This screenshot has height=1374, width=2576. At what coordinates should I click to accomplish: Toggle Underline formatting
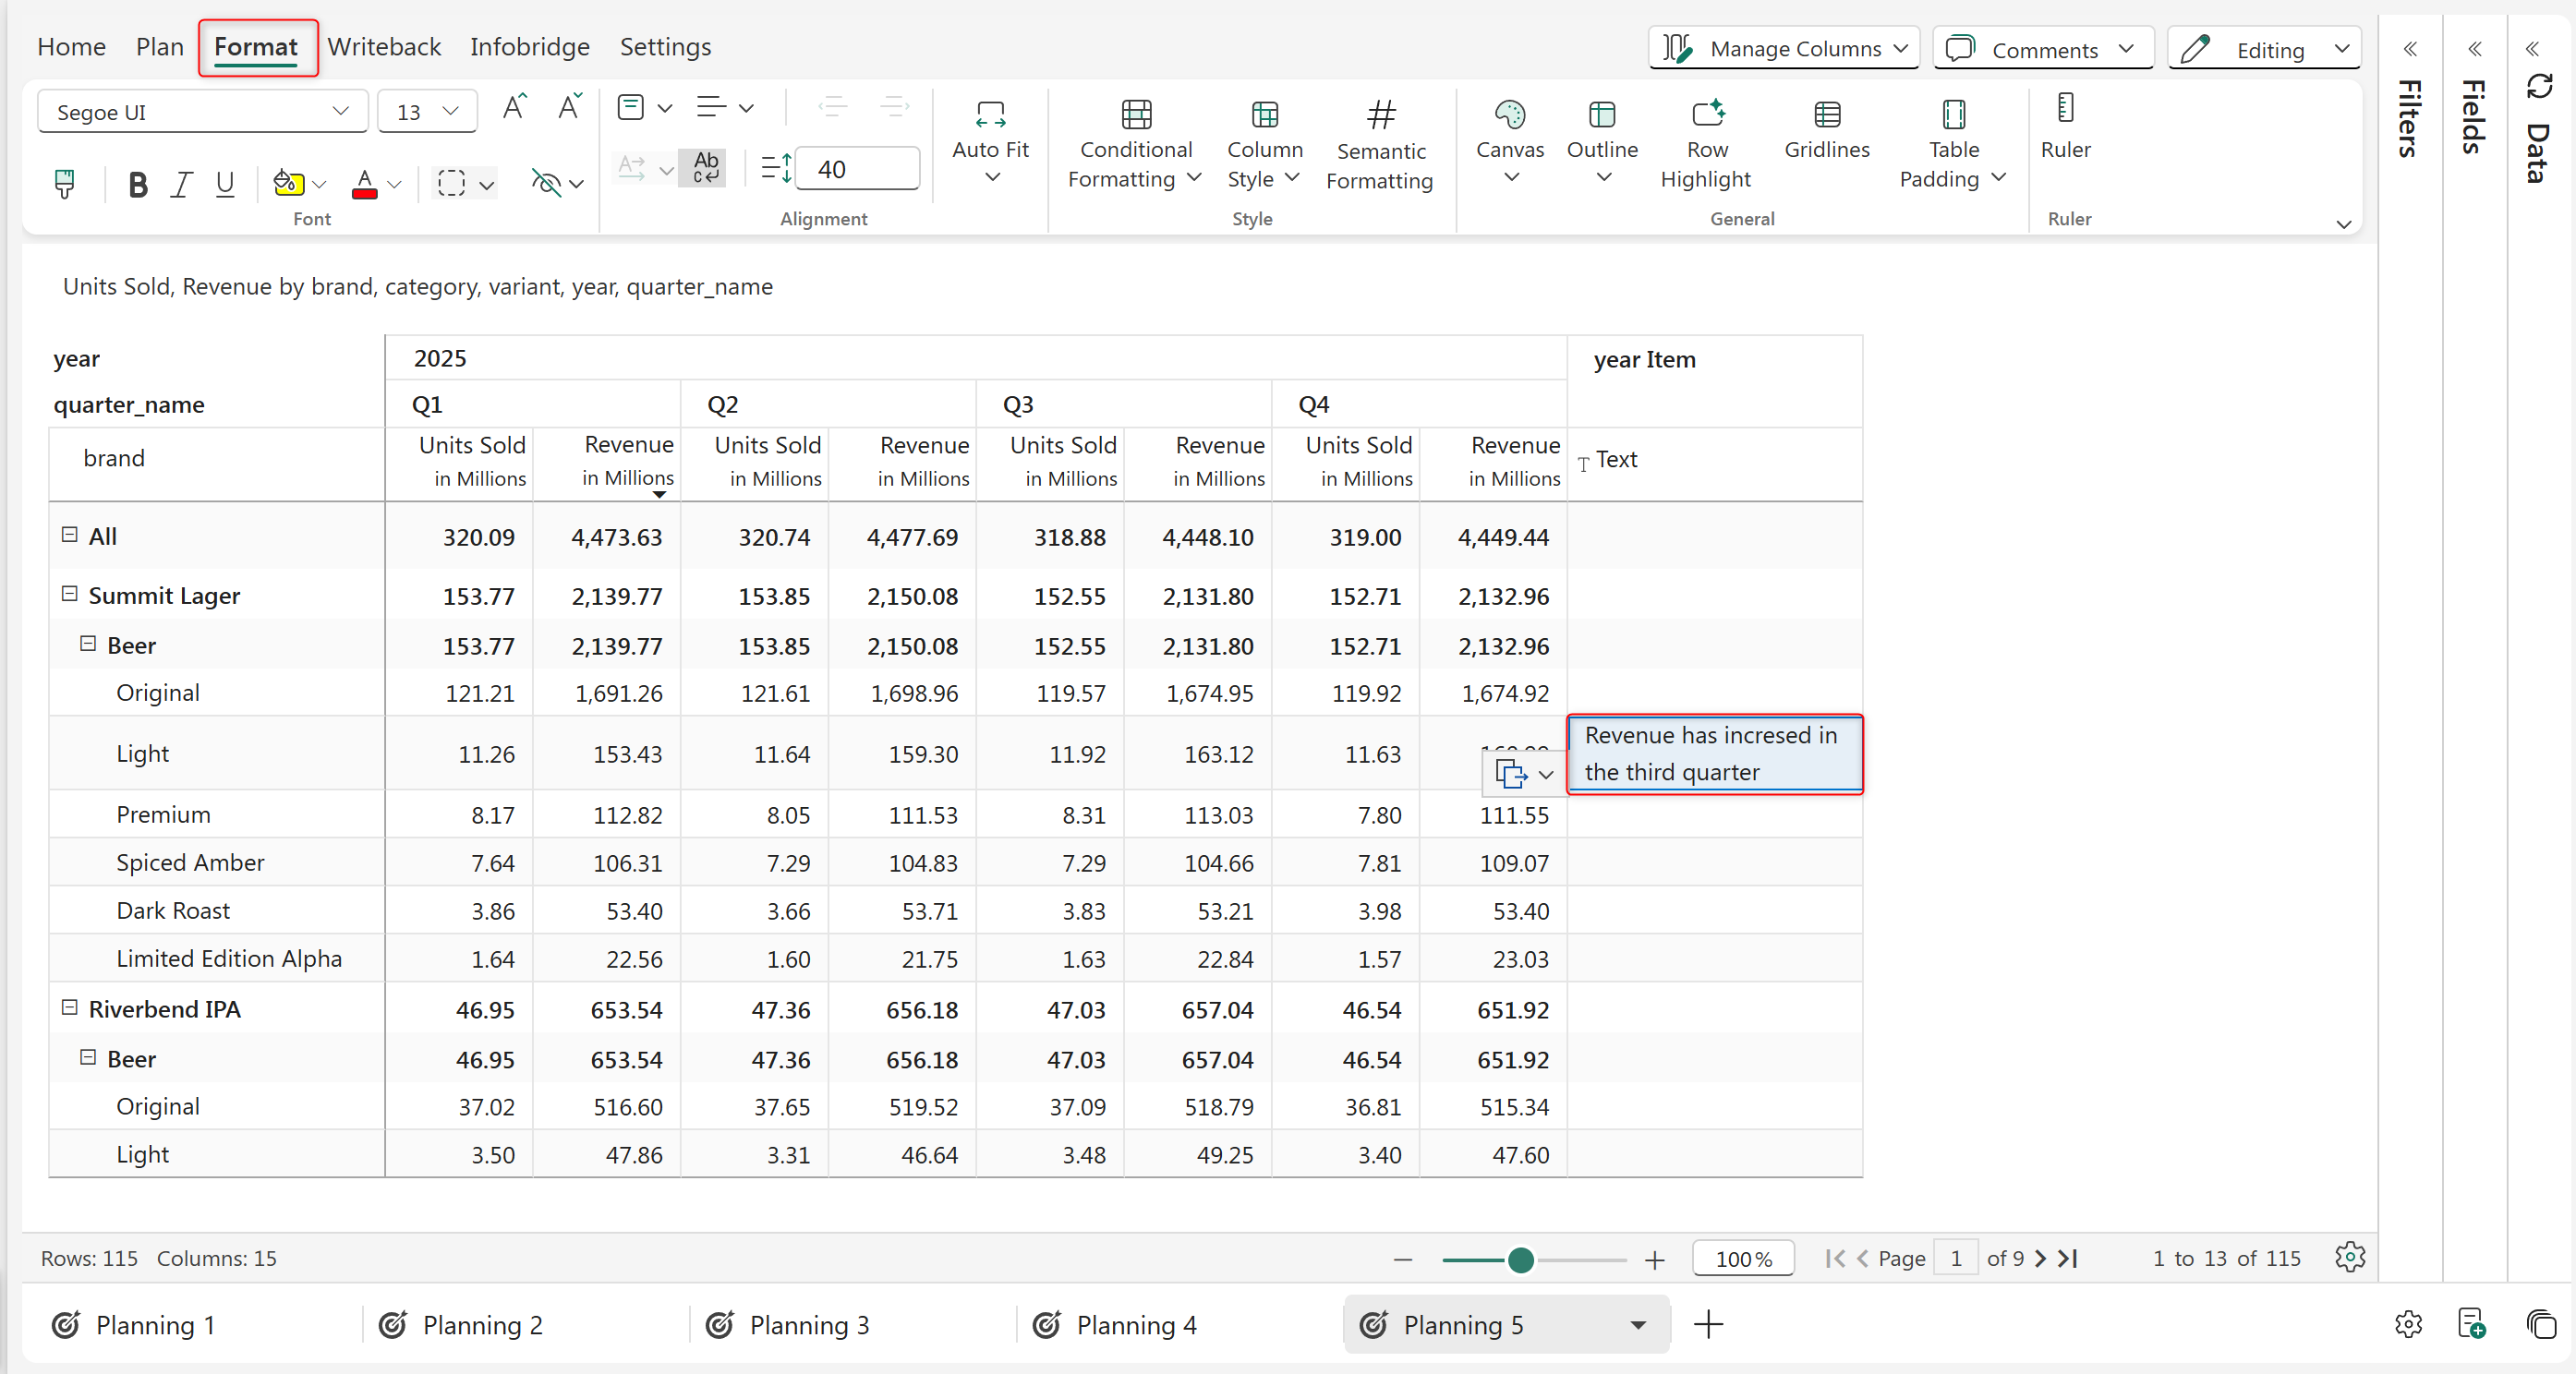(225, 184)
